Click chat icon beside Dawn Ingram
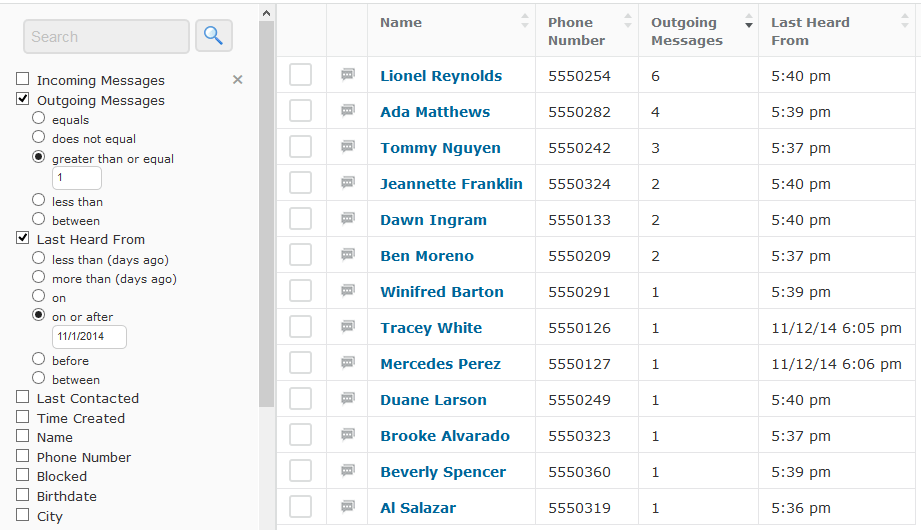 point(348,219)
